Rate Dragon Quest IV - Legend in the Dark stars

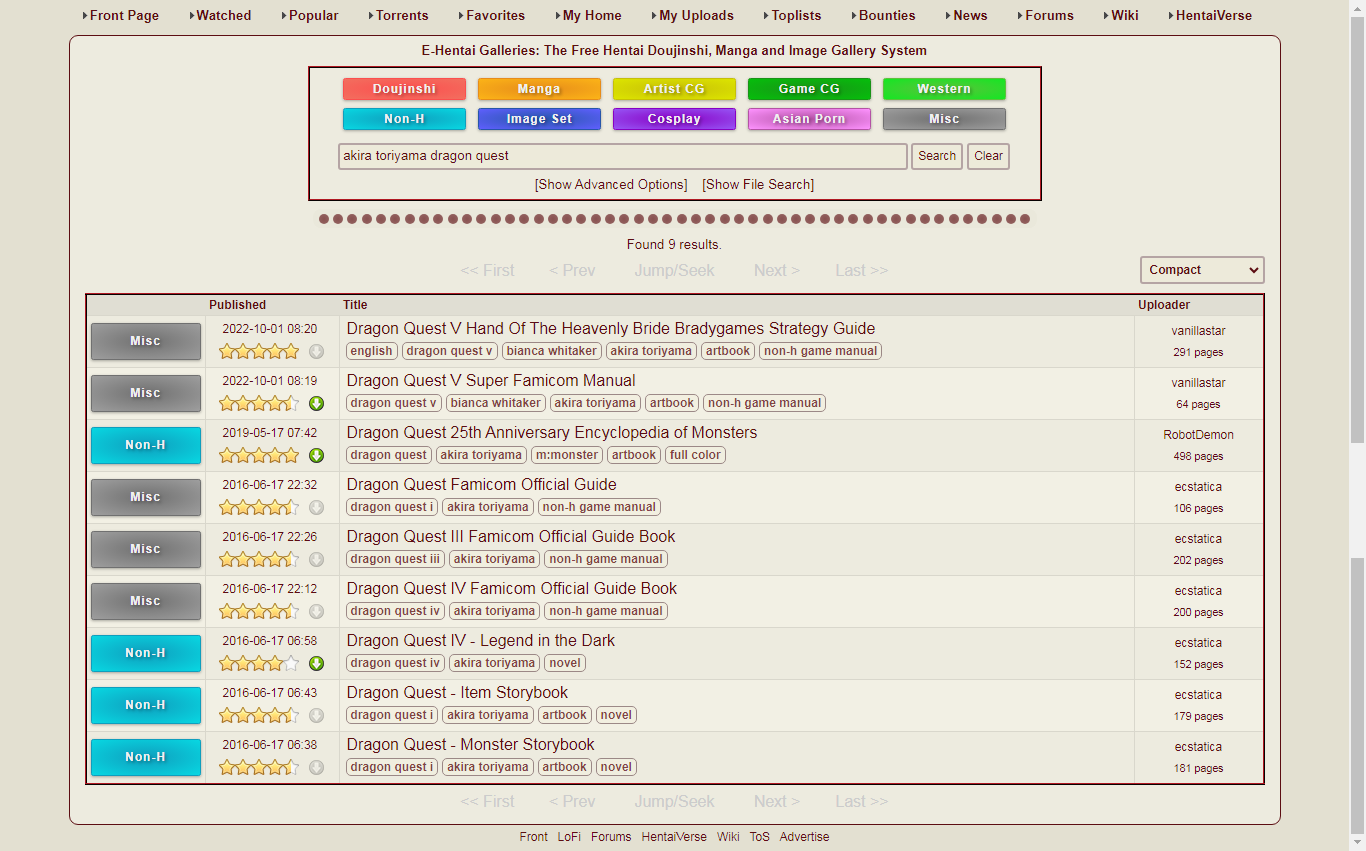point(259,663)
